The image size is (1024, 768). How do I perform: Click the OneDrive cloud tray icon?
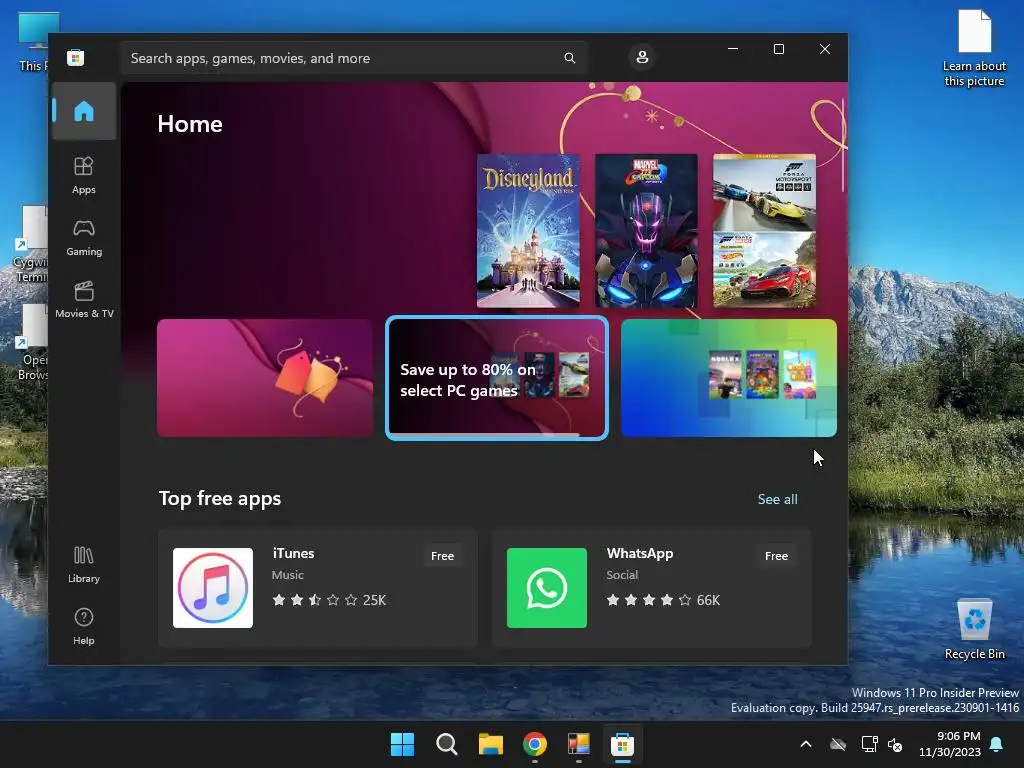pyautogui.click(x=838, y=744)
